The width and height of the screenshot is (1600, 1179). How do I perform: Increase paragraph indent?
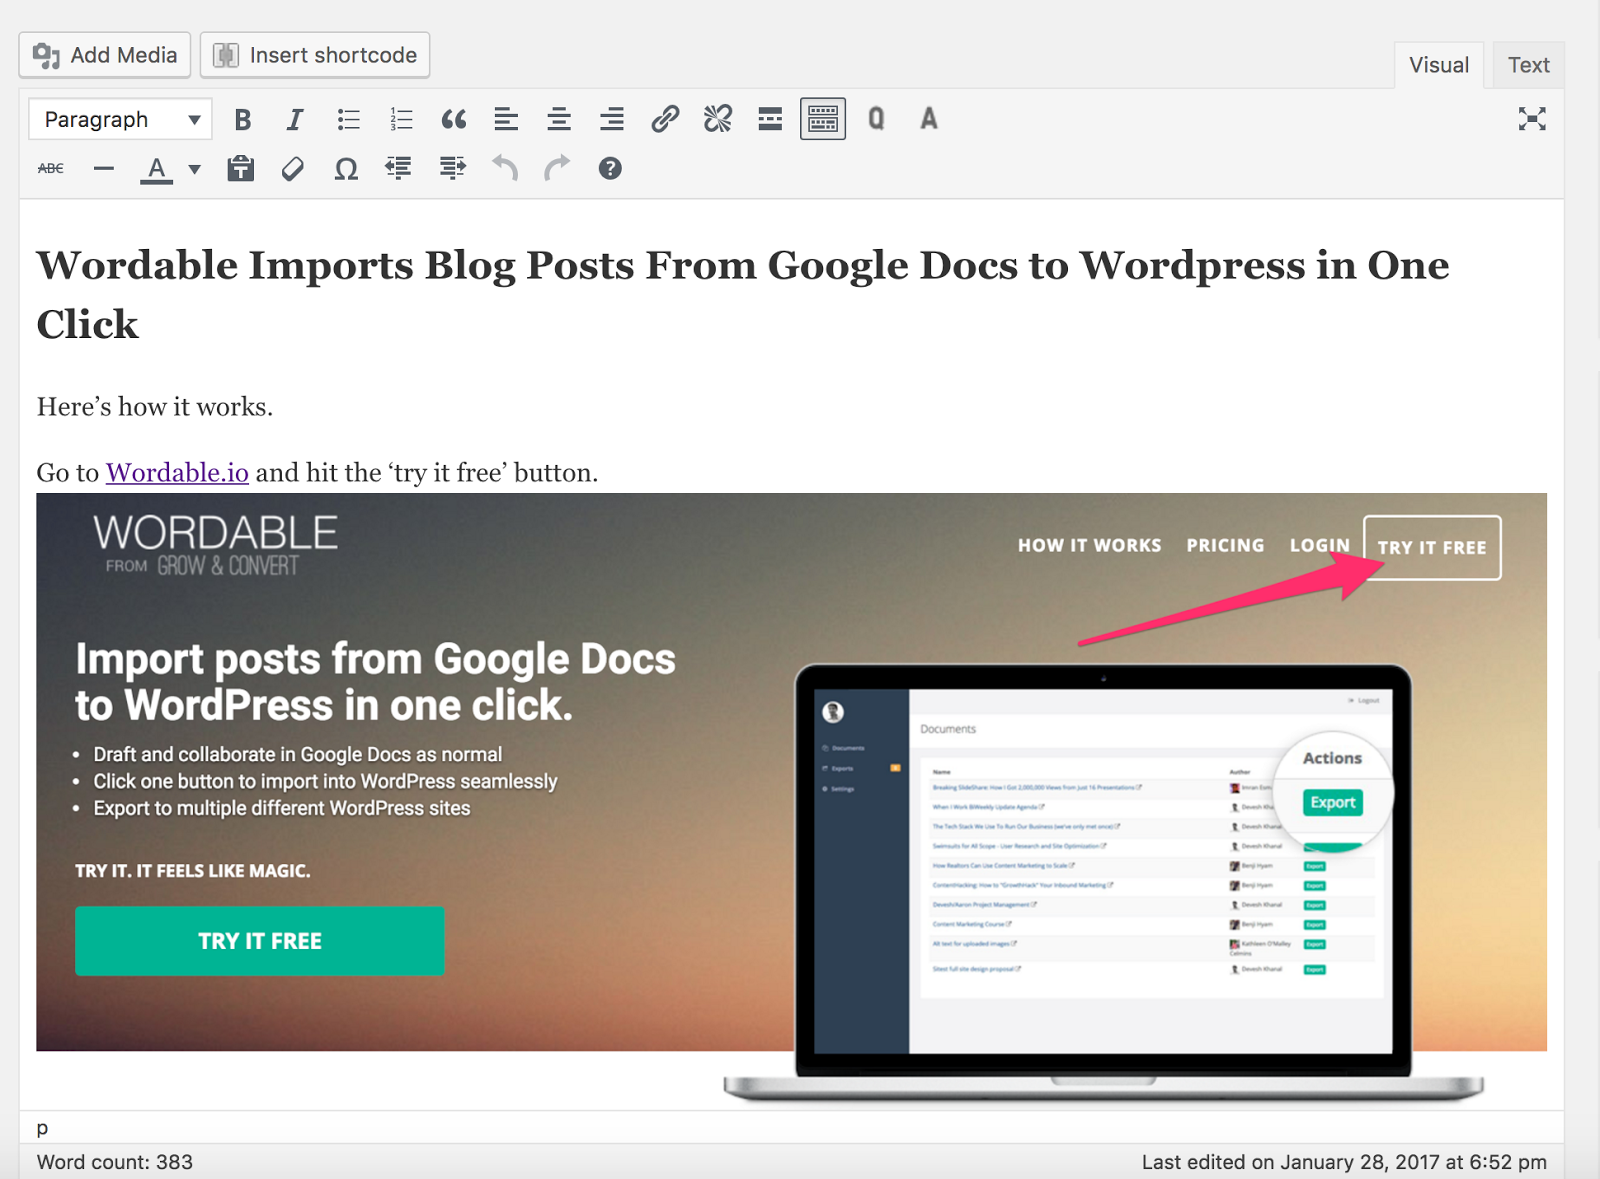pos(452,169)
